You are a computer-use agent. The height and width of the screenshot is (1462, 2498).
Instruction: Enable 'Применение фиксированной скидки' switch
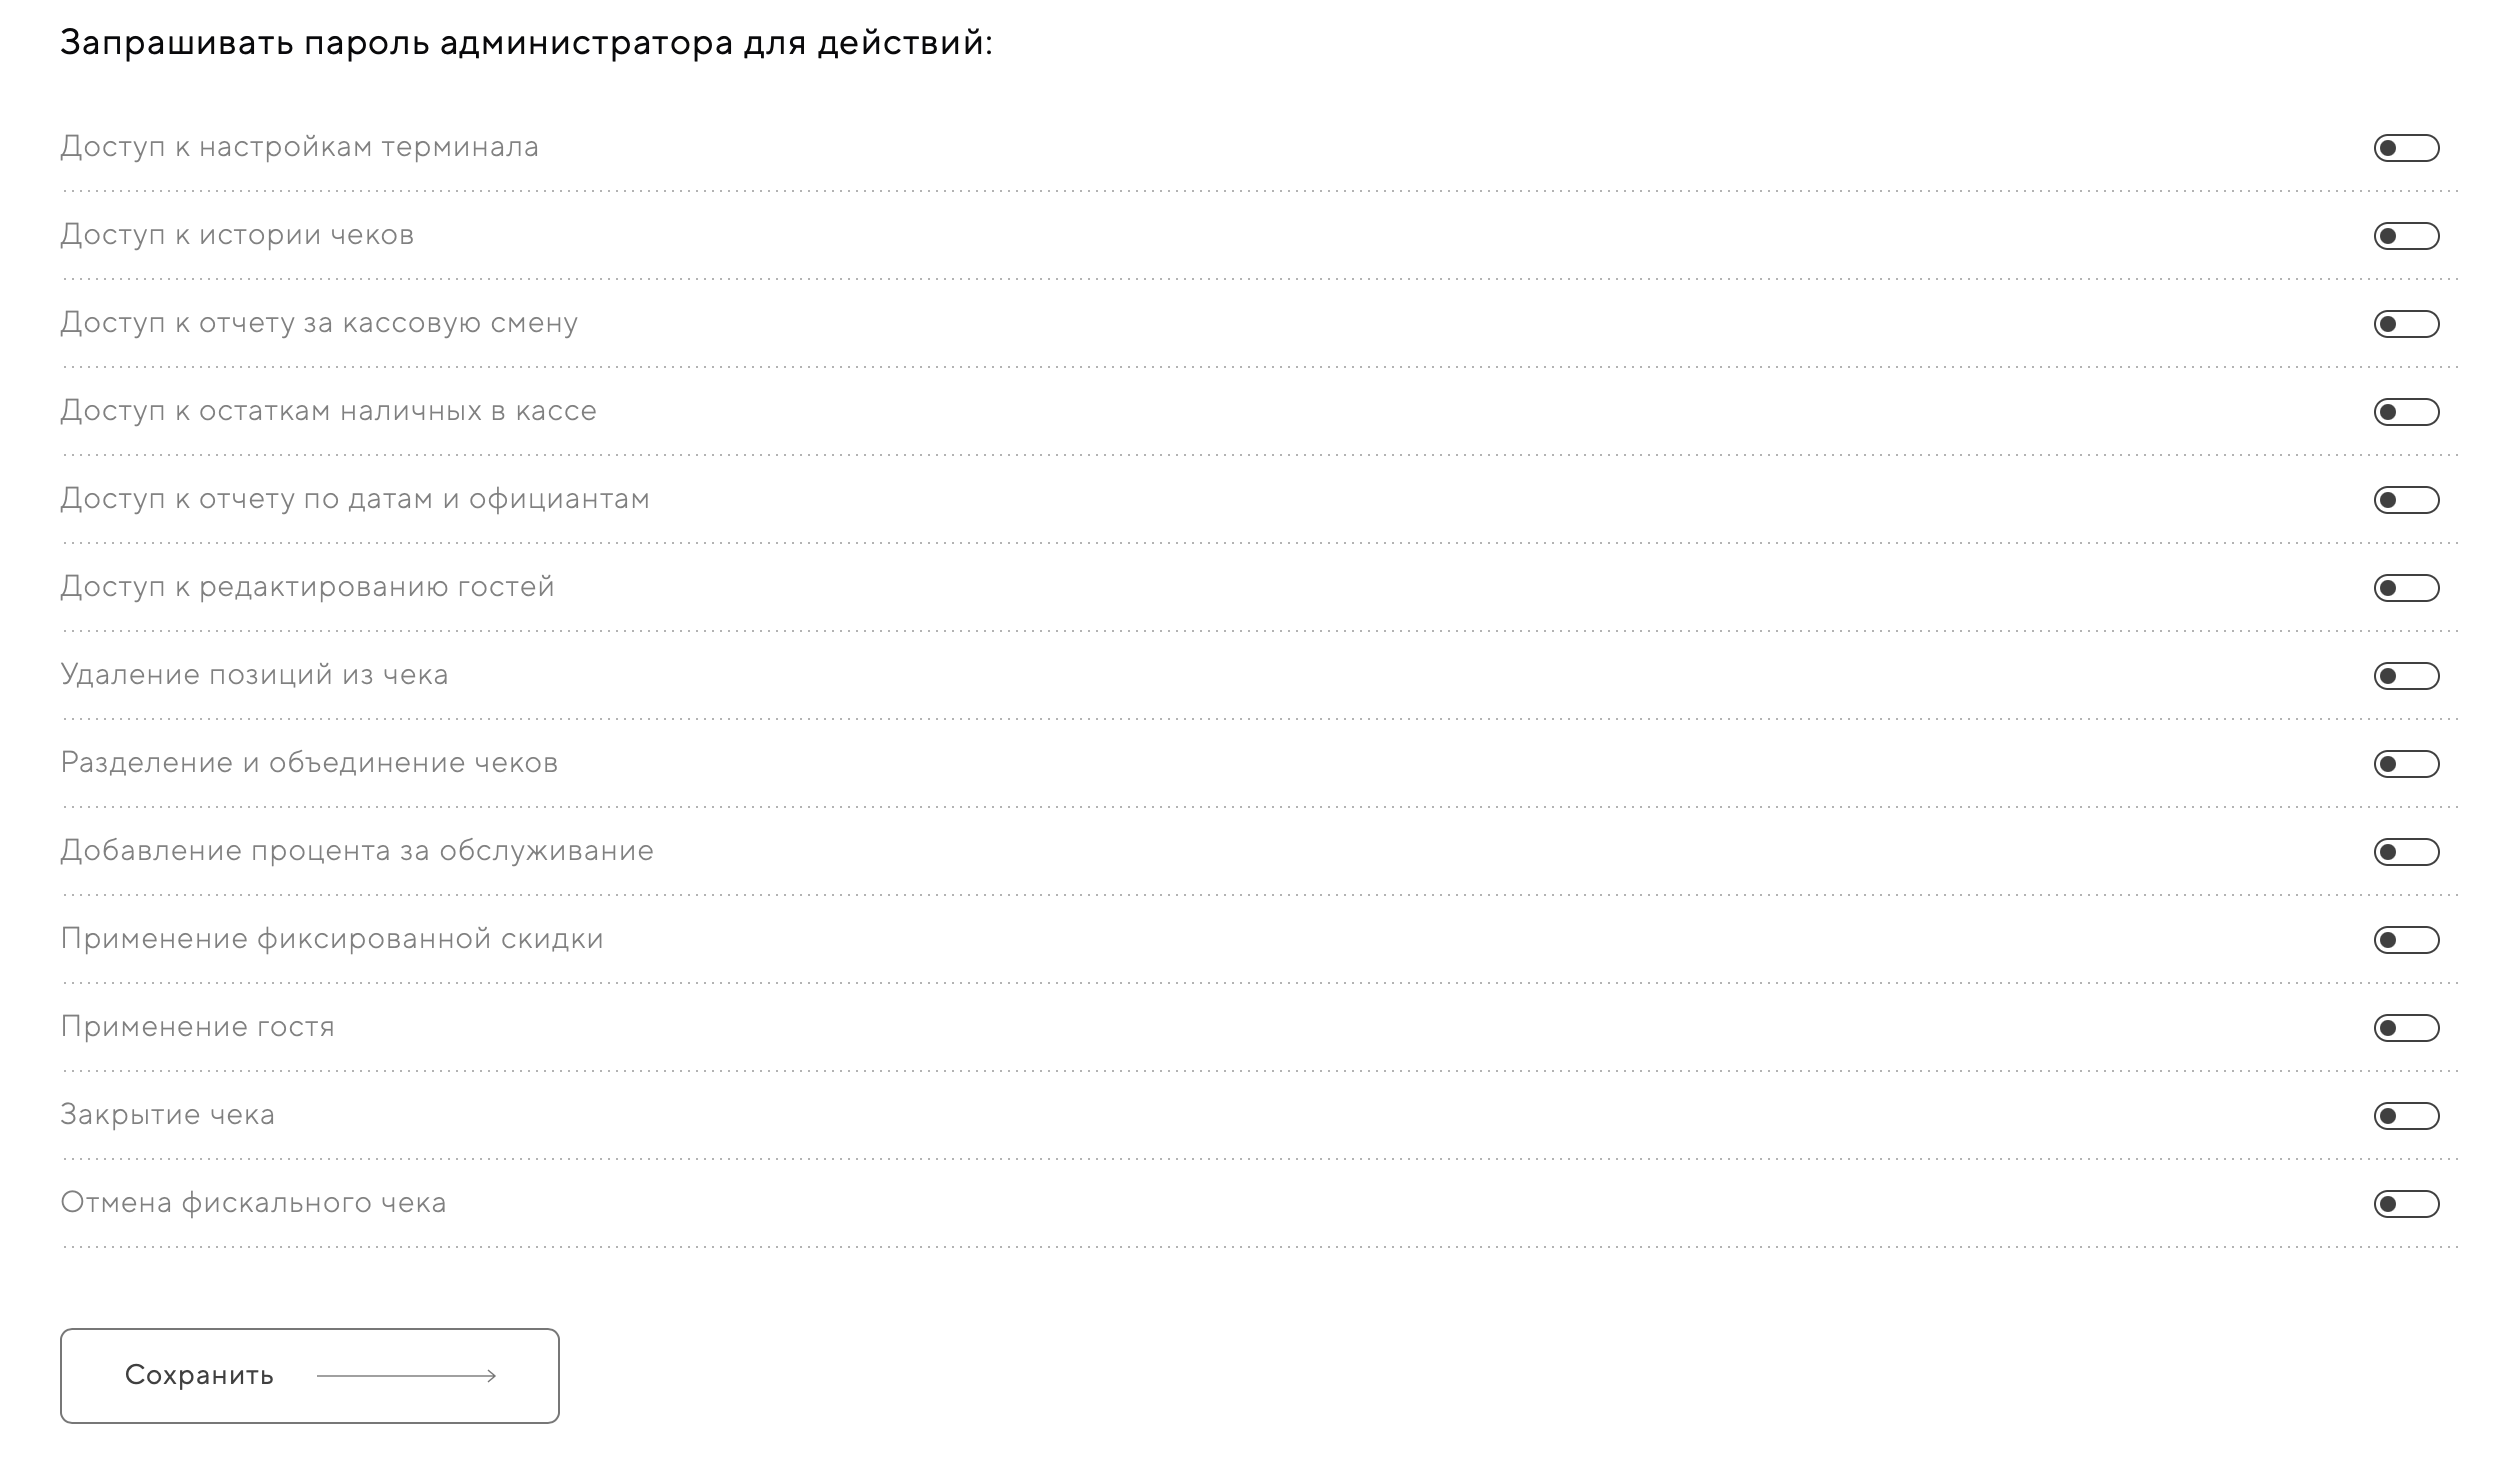point(2406,941)
